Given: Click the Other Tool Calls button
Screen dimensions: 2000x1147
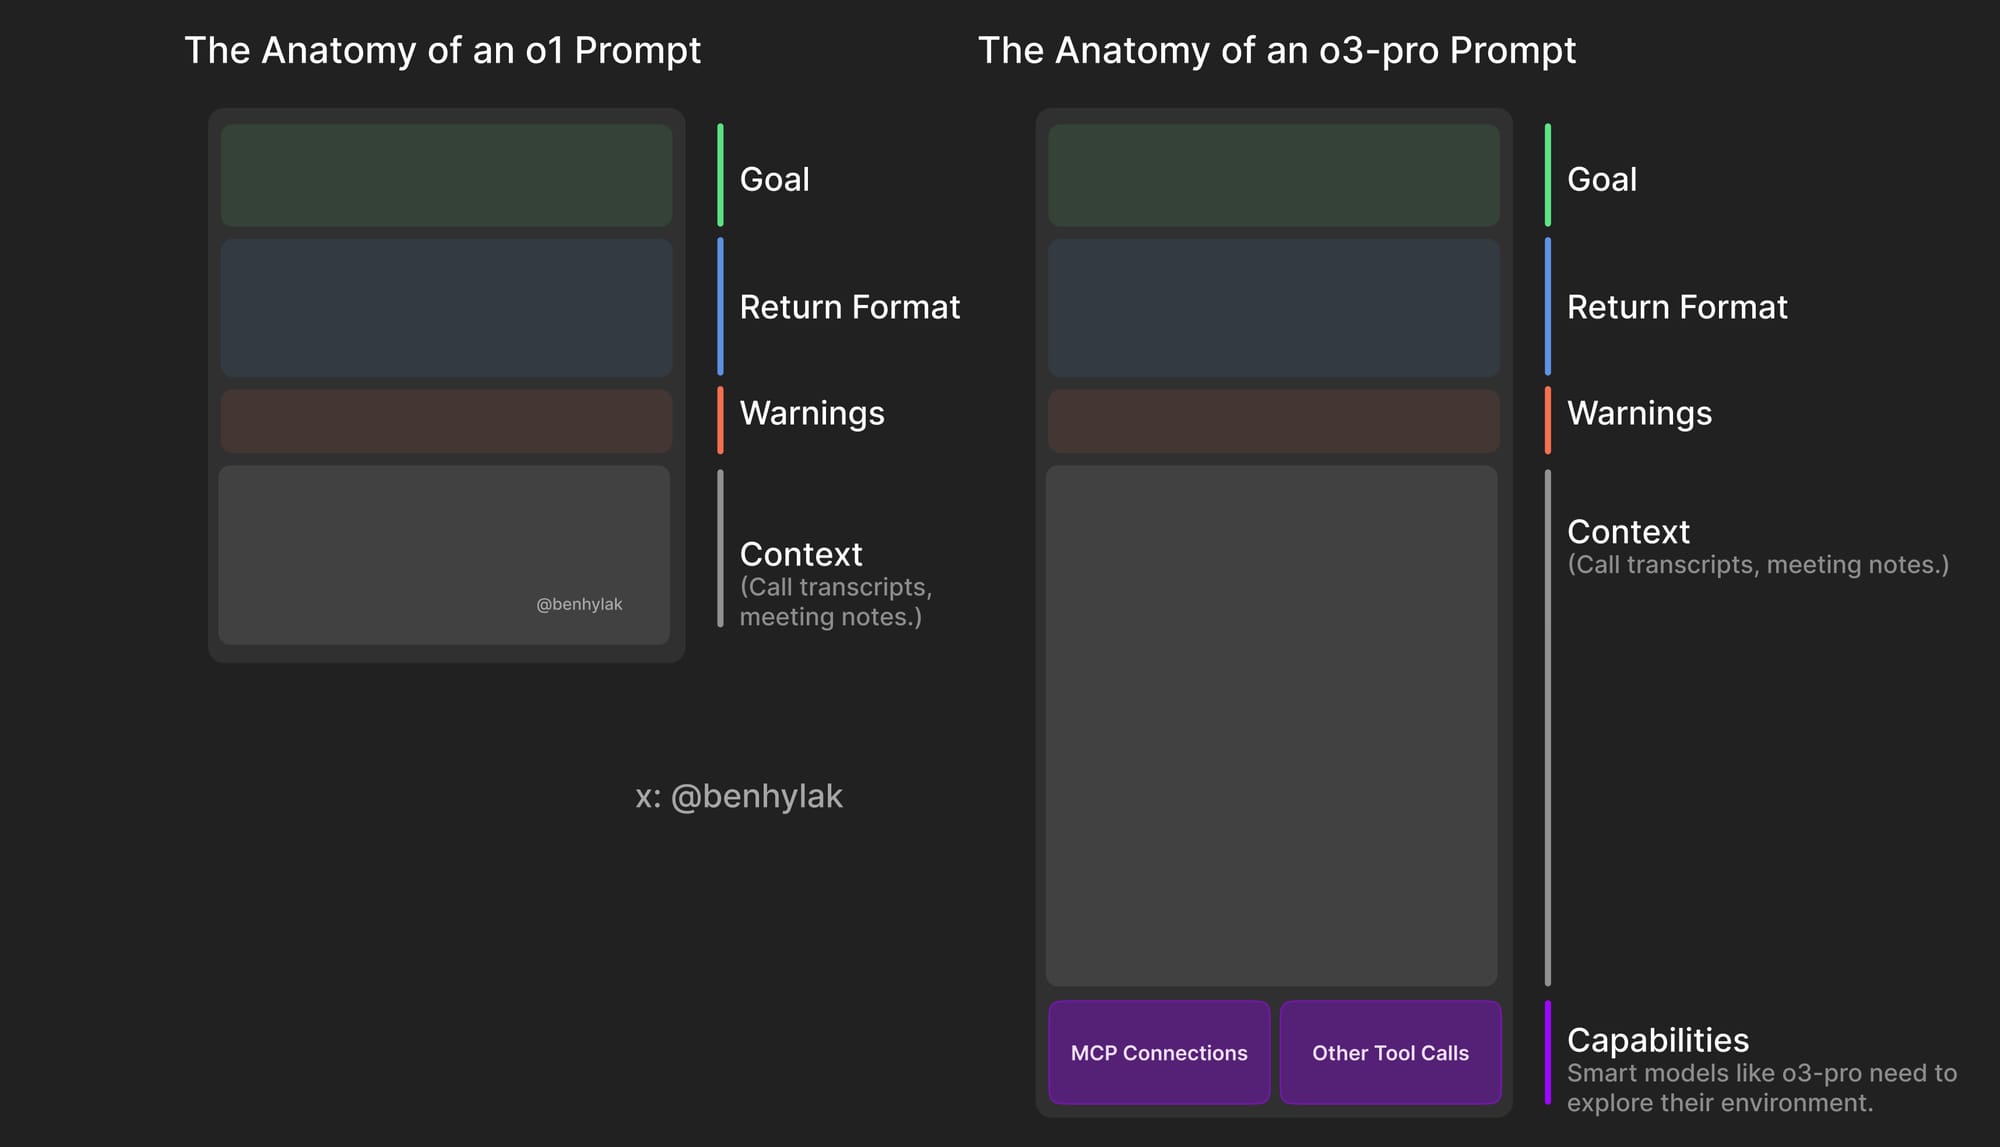Looking at the screenshot, I should 1390,1052.
